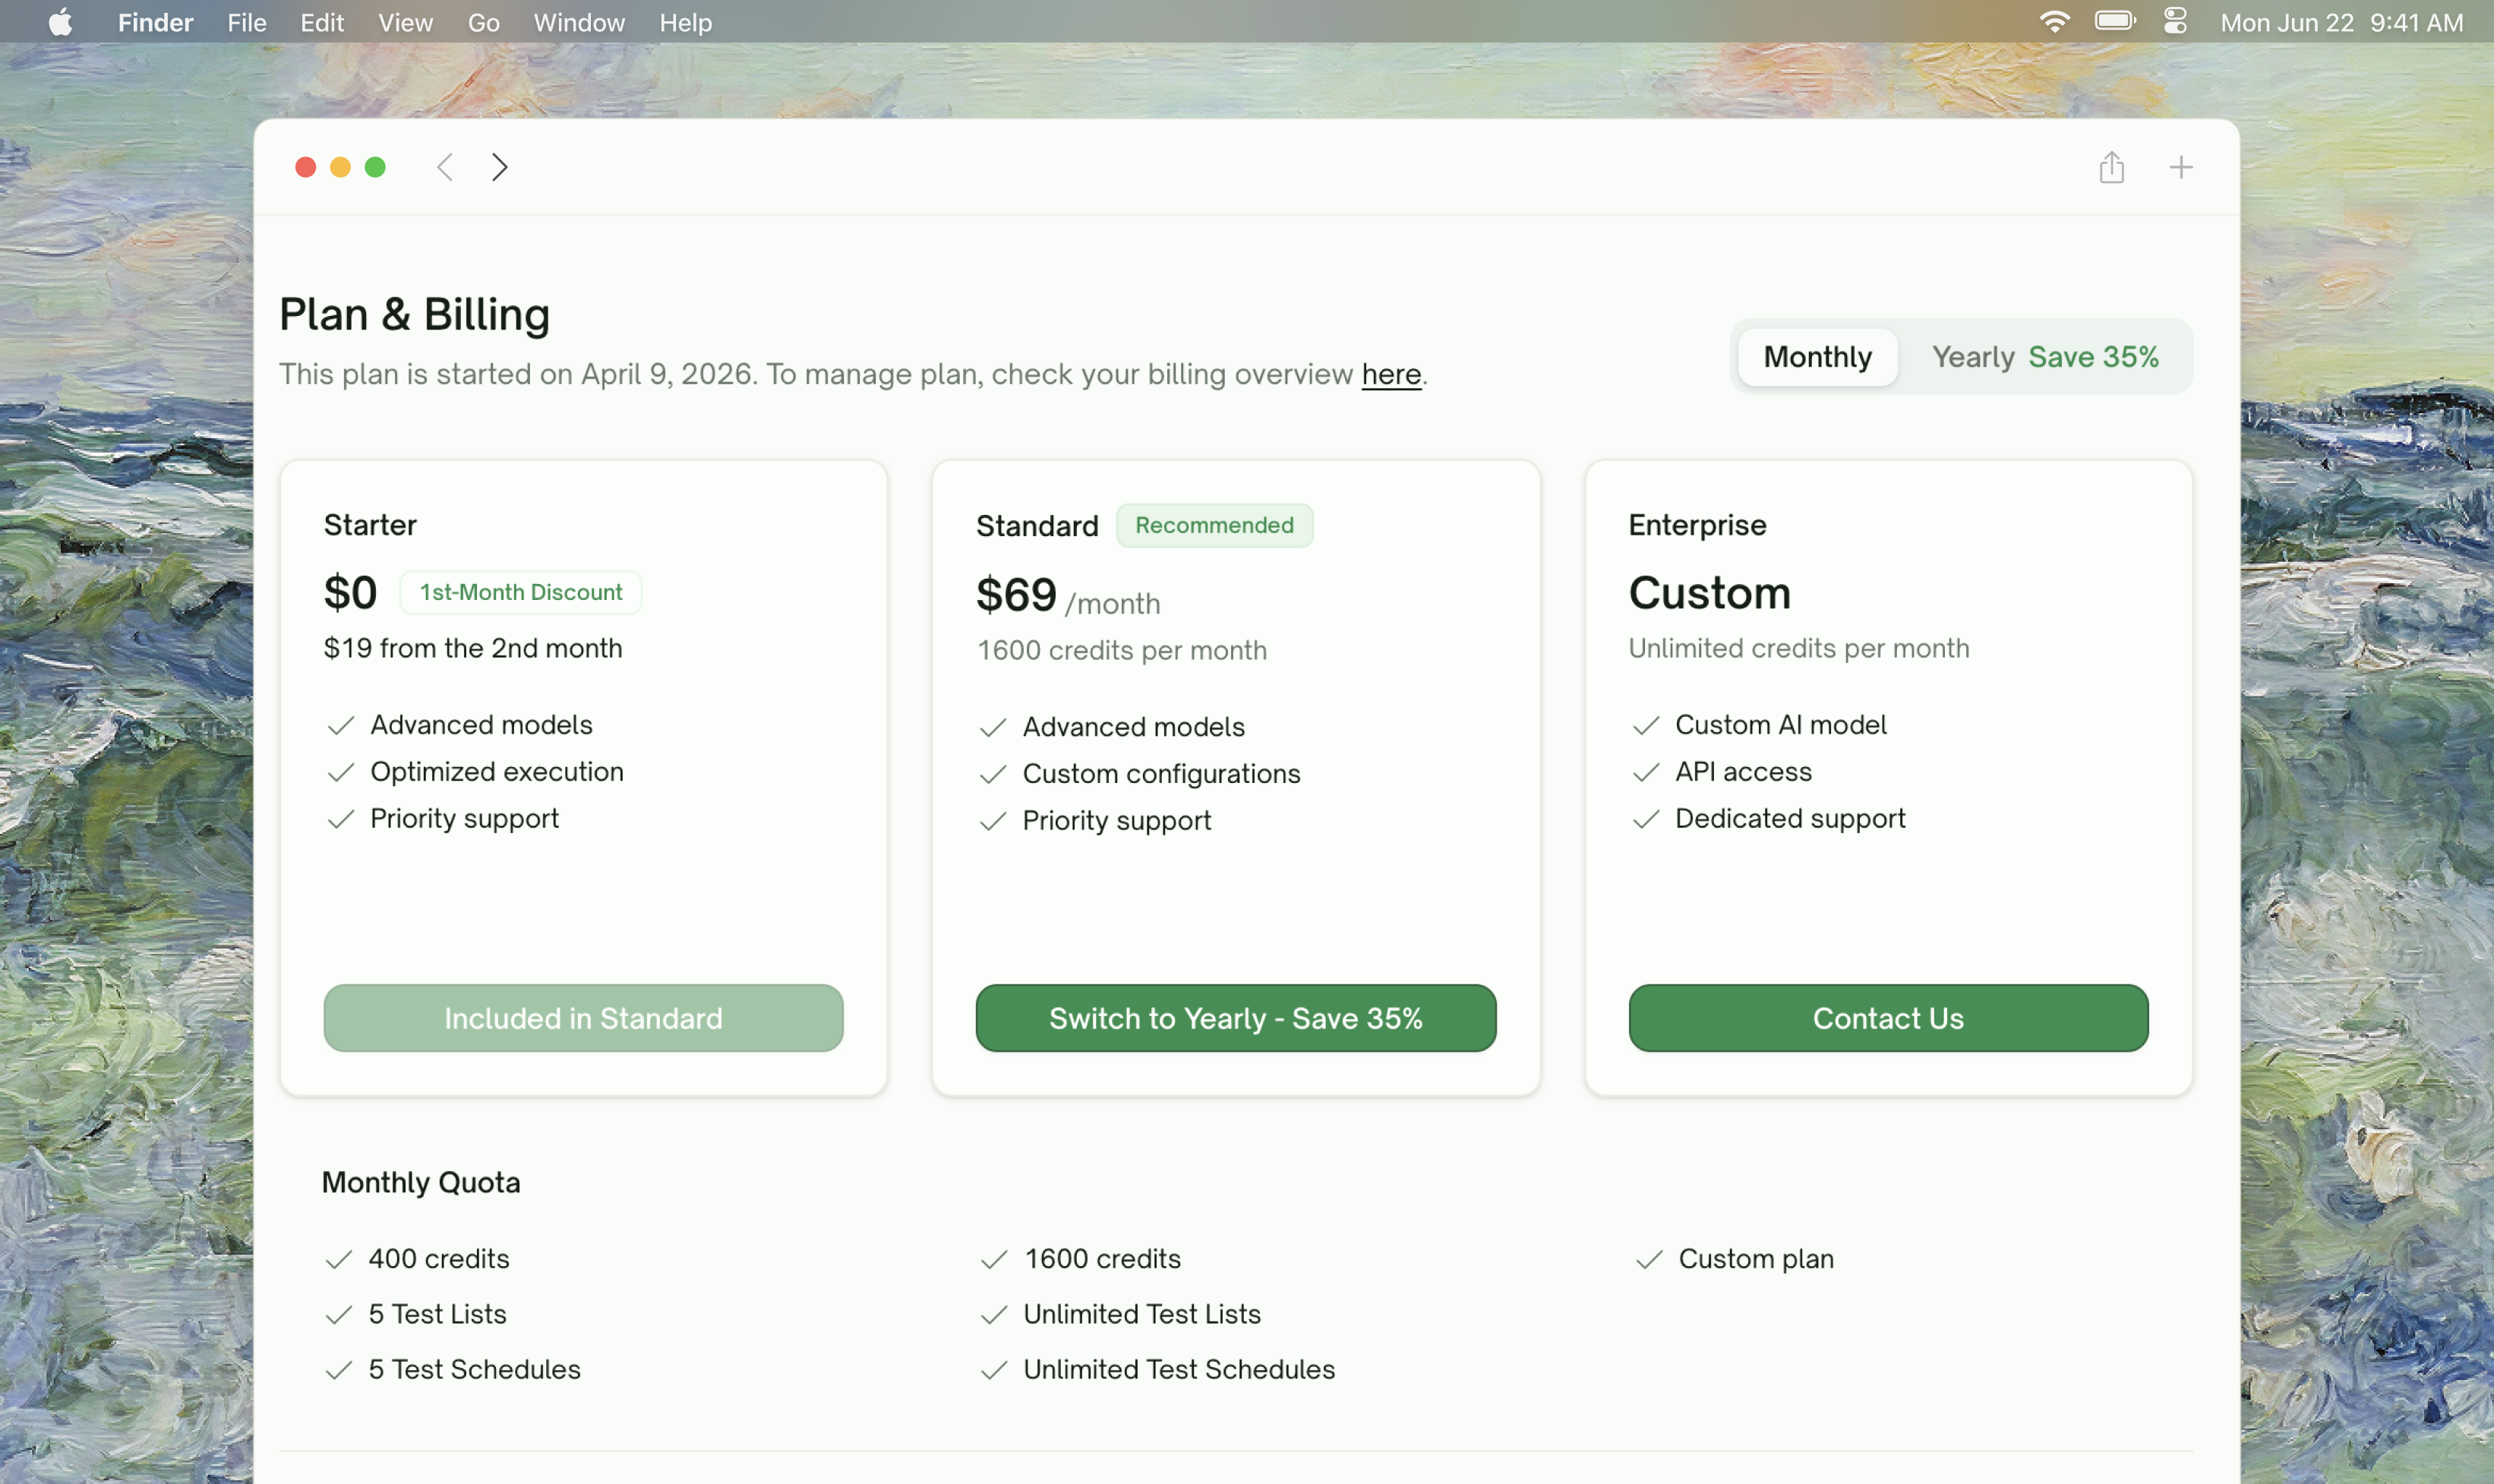
Task: Click the date and time in menu bar
Action: point(2341,22)
